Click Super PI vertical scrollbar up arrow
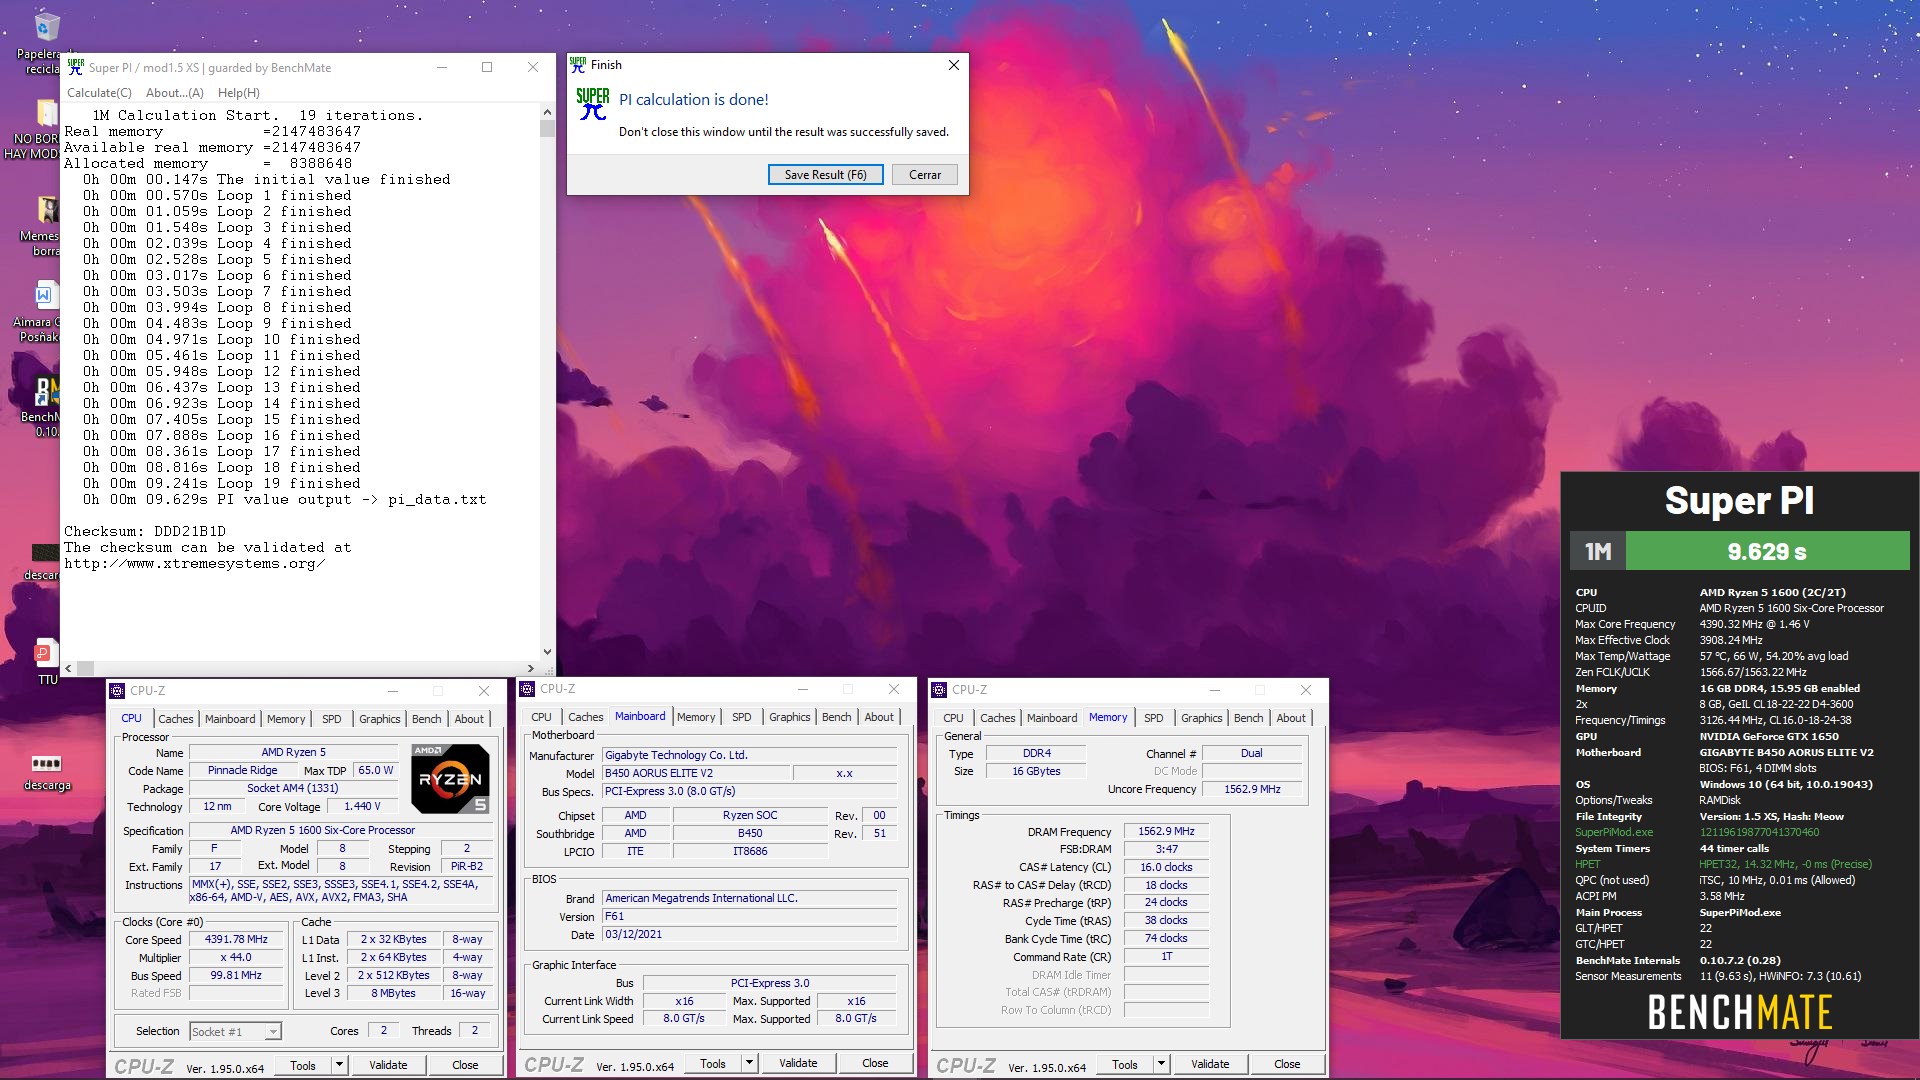Screen dimensions: 1920x1080 click(x=547, y=112)
